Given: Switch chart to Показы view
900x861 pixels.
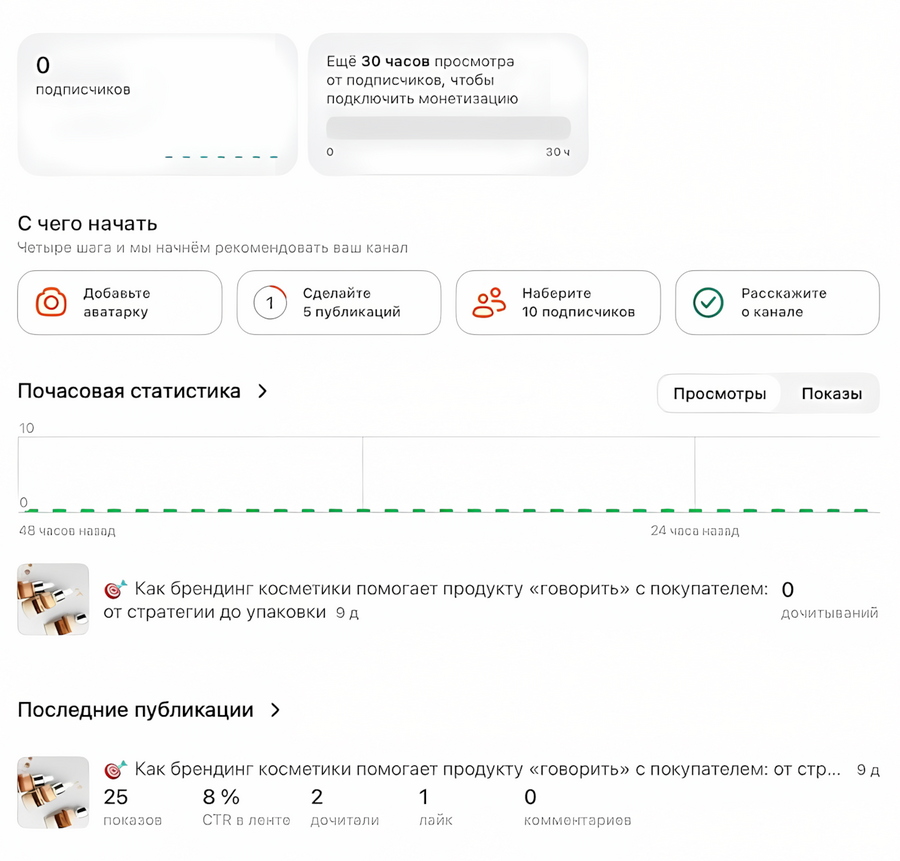Looking at the screenshot, I should 831,394.
